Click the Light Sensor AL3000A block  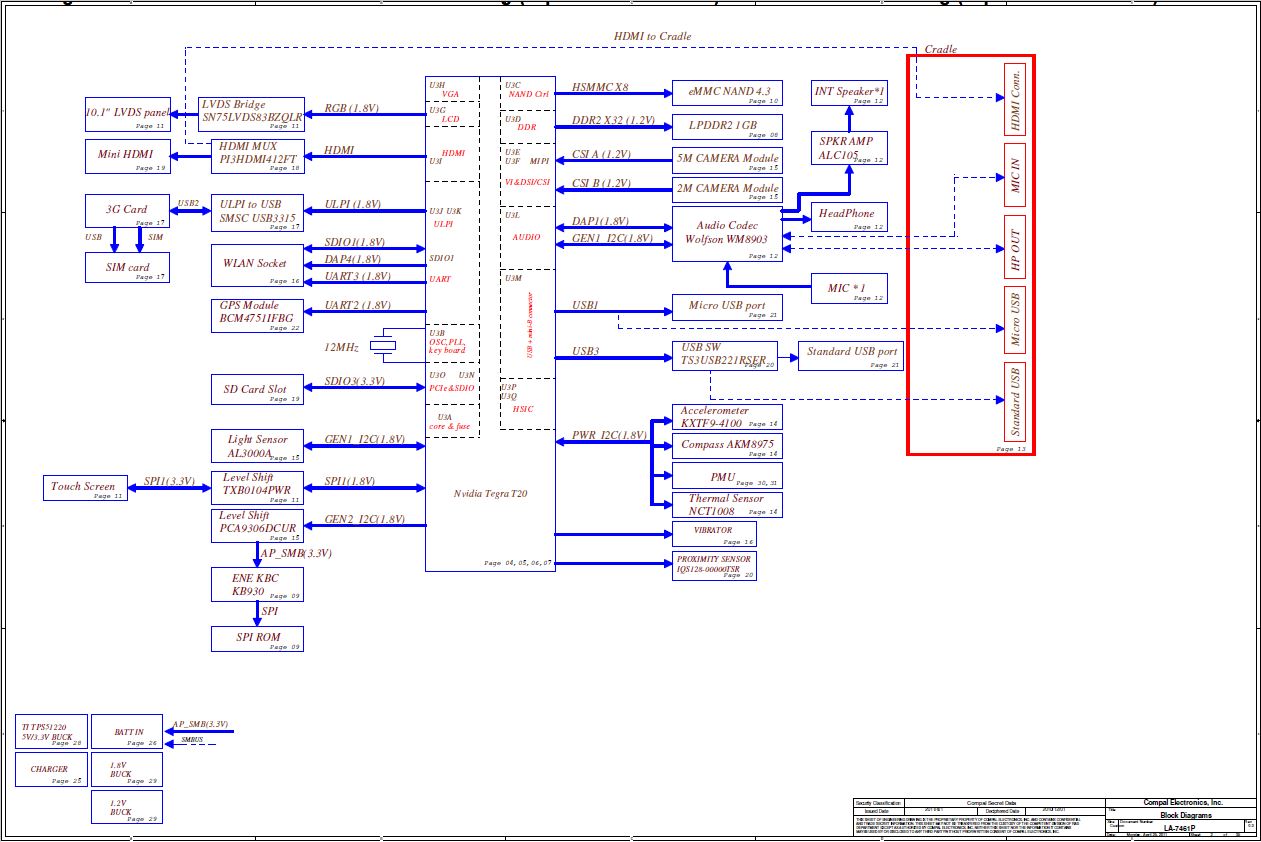pos(257,446)
